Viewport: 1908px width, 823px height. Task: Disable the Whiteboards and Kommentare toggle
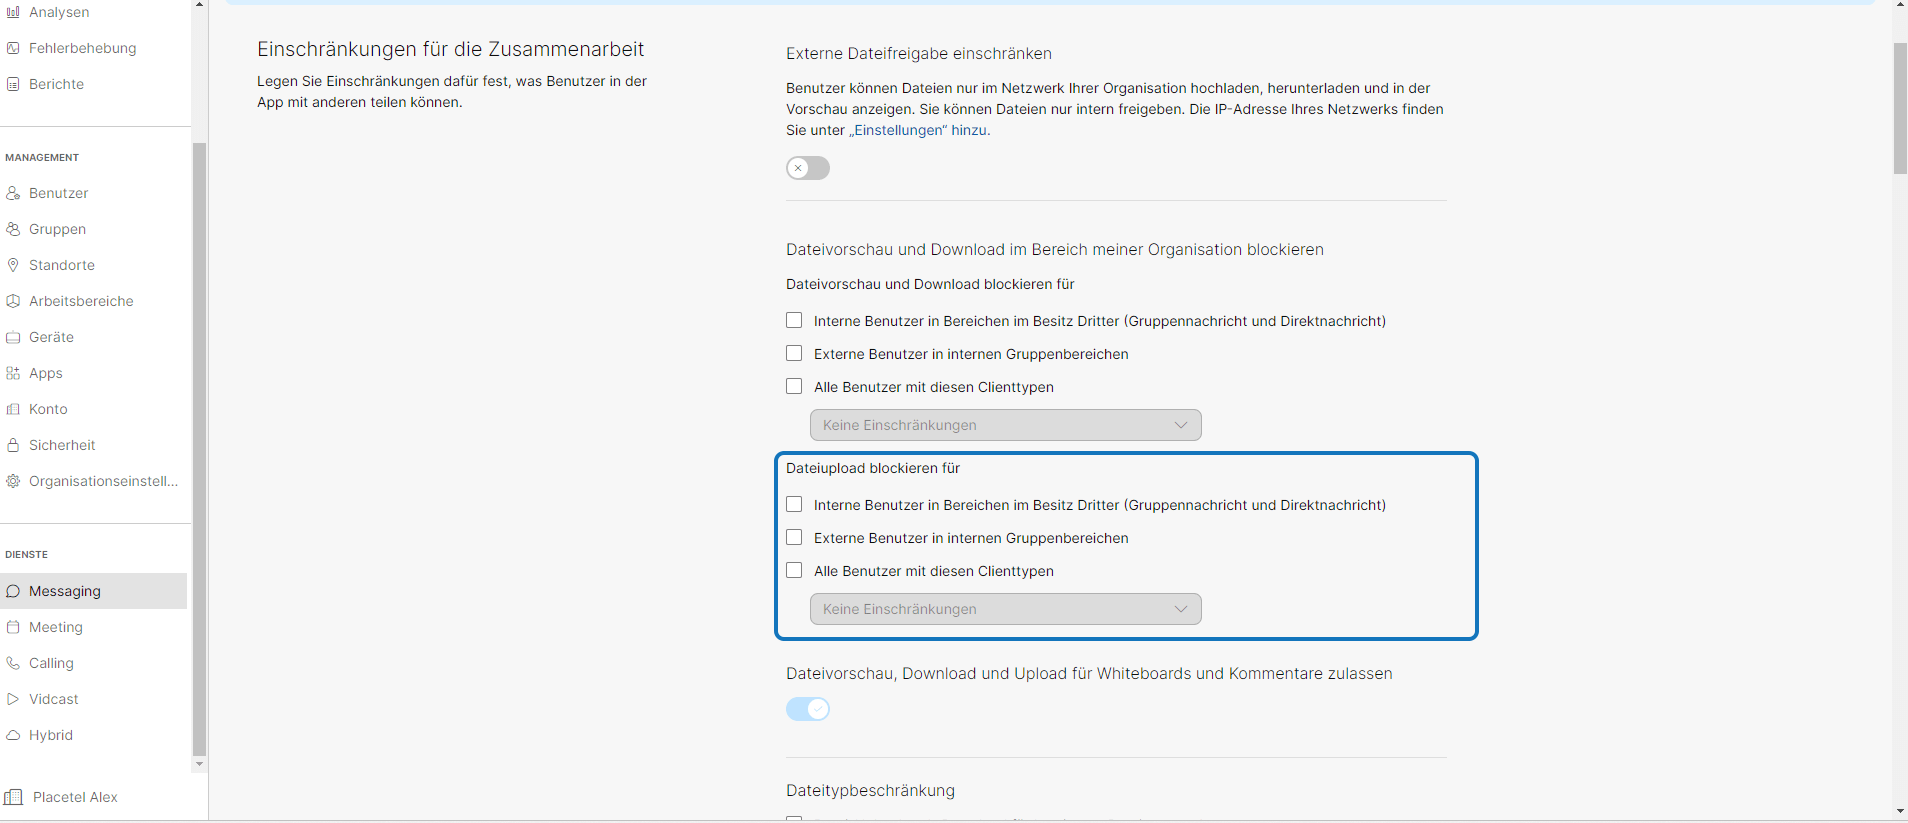tap(807, 709)
